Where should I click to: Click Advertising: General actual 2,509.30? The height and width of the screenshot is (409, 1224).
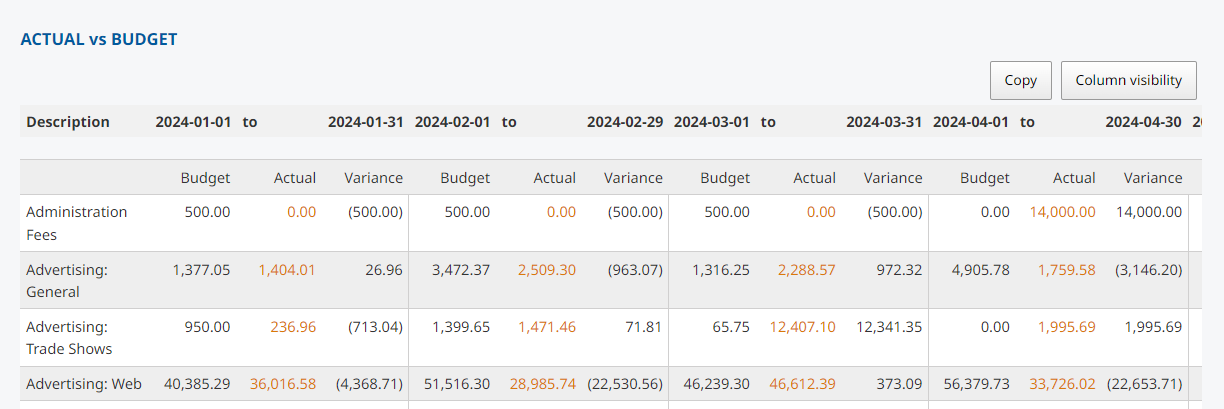coord(547,269)
